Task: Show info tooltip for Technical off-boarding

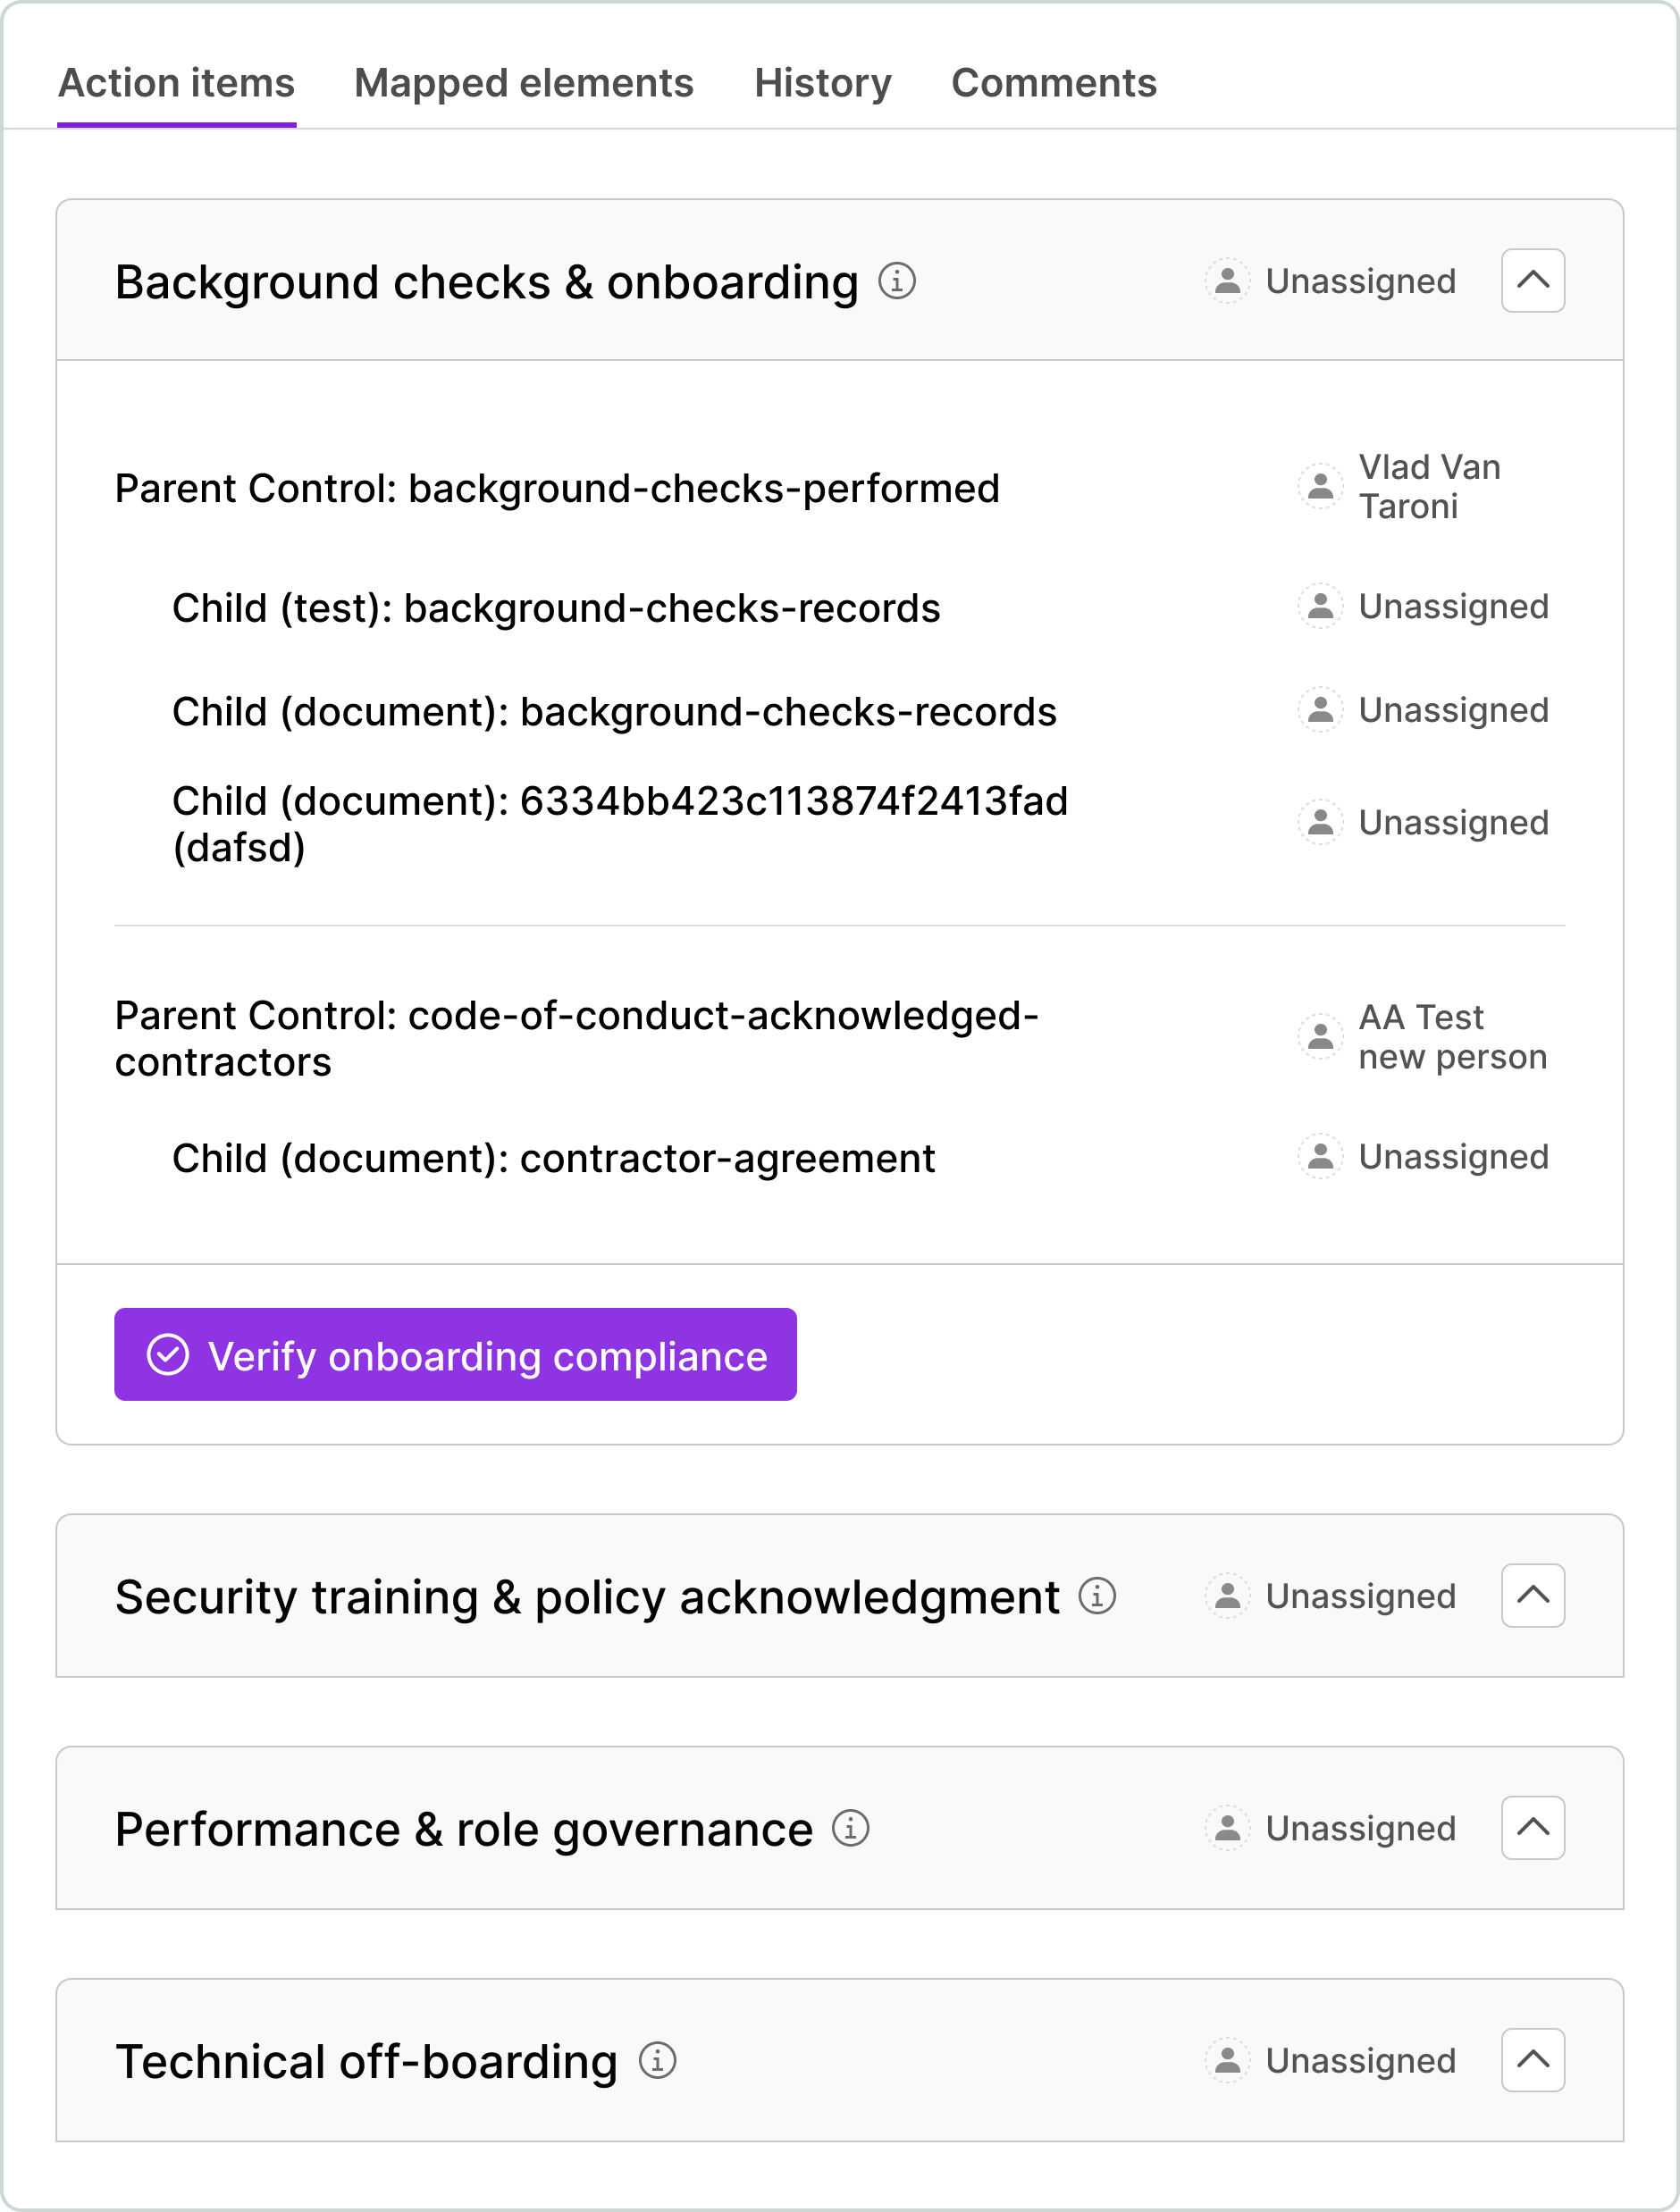Action: point(657,2060)
